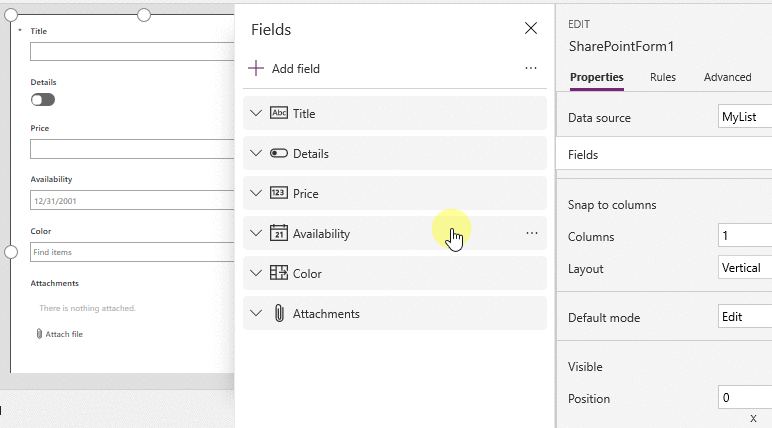Click the Color lookup field icon

click(279, 273)
